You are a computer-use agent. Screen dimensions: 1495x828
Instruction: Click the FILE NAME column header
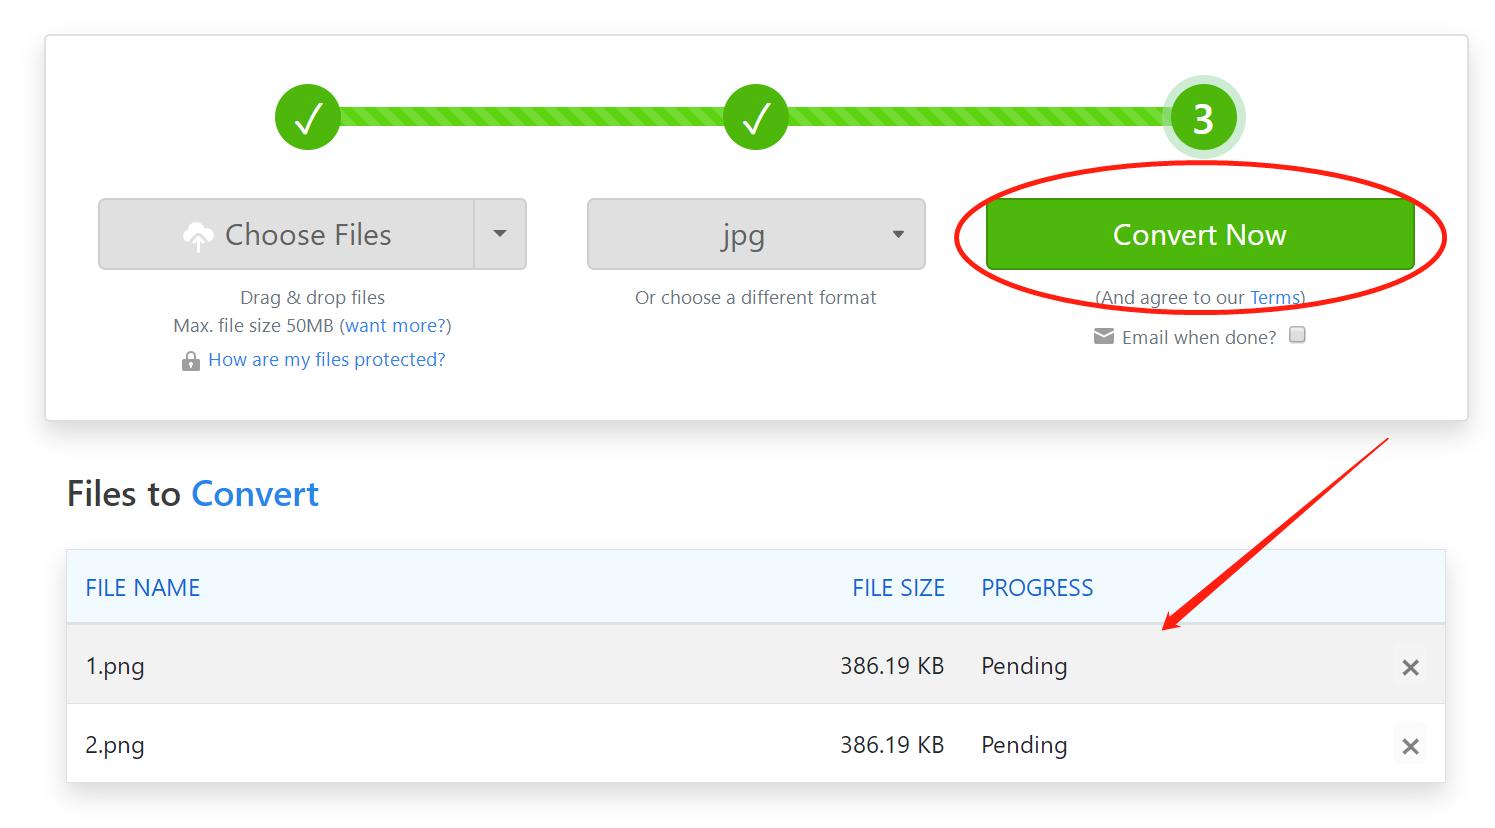[143, 588]
